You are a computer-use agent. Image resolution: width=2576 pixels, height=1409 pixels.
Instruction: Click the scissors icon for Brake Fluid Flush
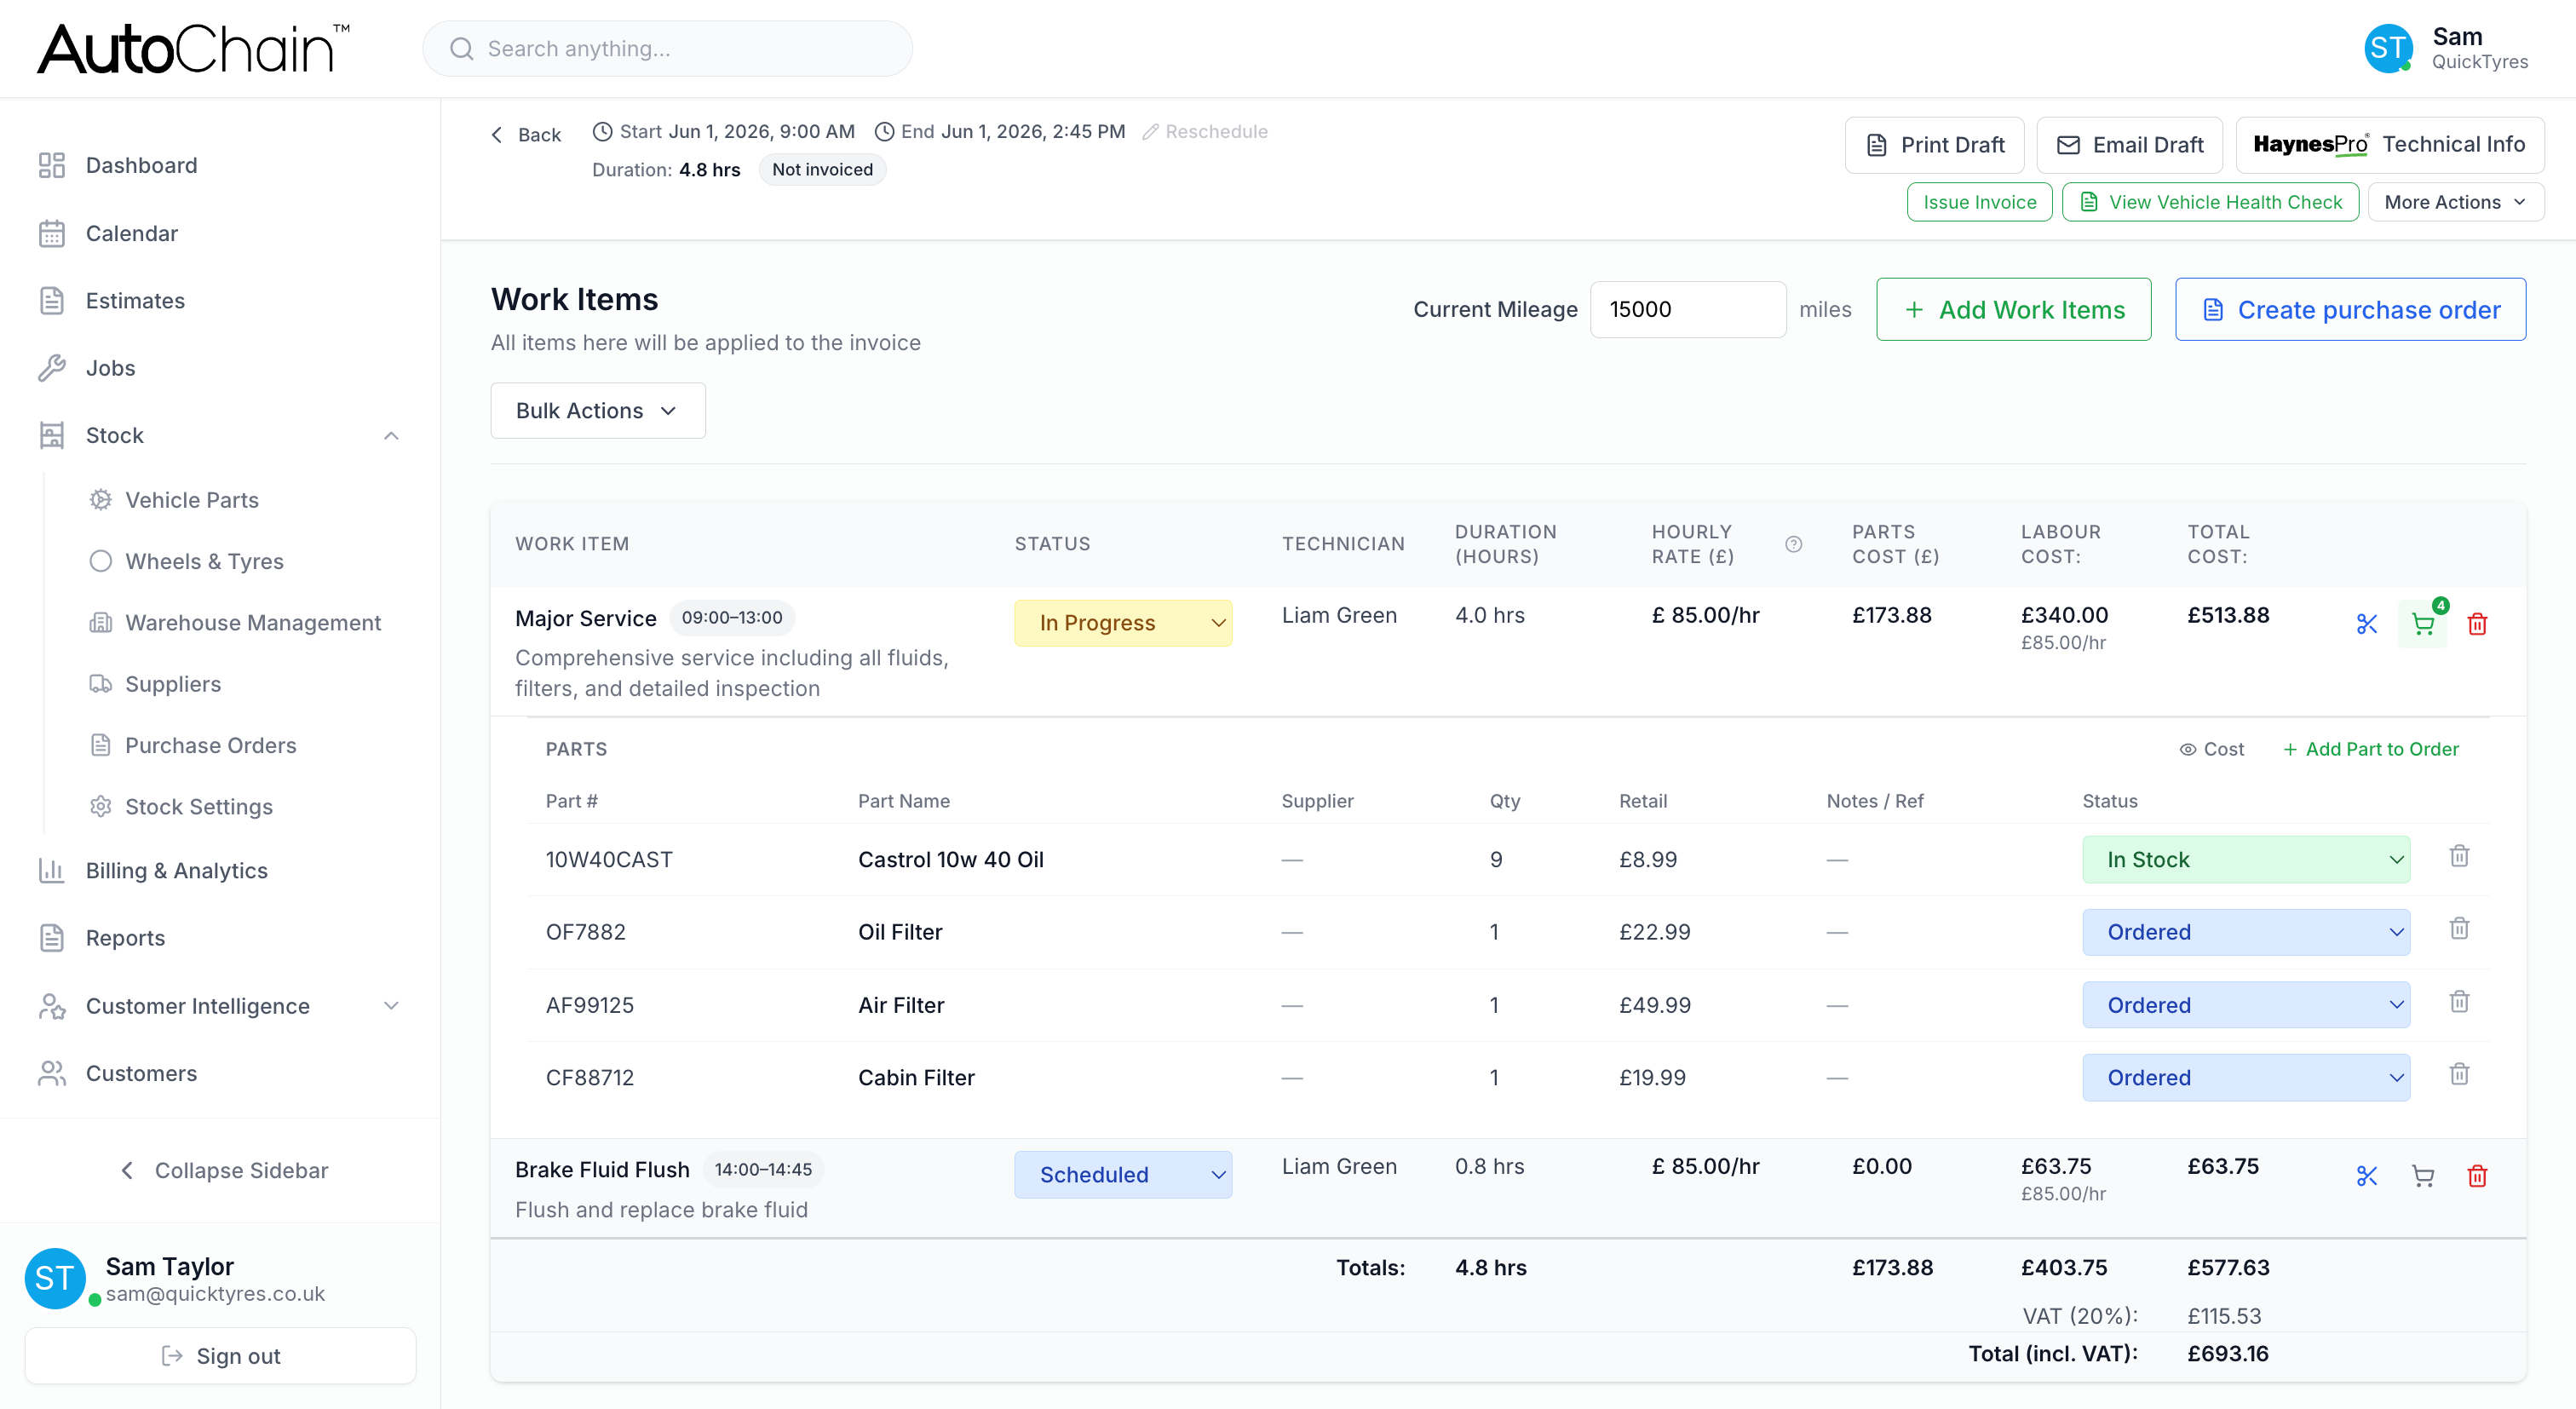click(2366, 1176)
